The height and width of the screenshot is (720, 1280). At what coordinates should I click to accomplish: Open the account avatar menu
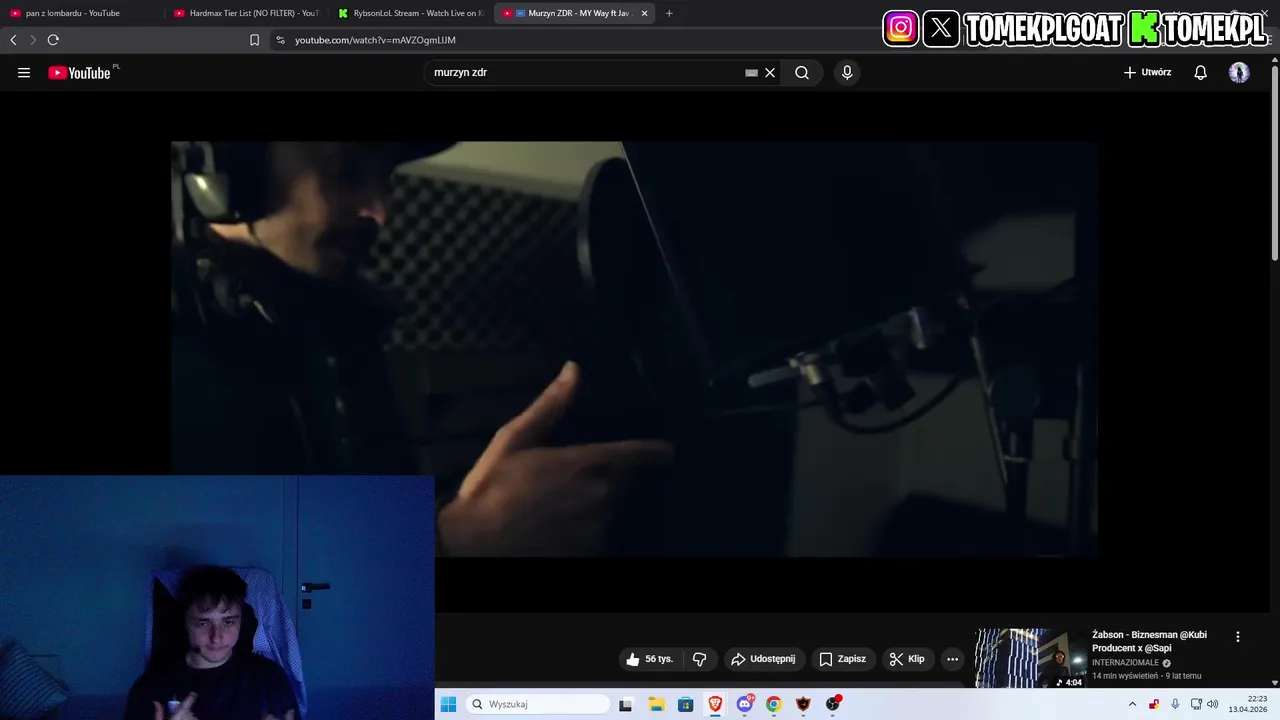coord(1239,73)
